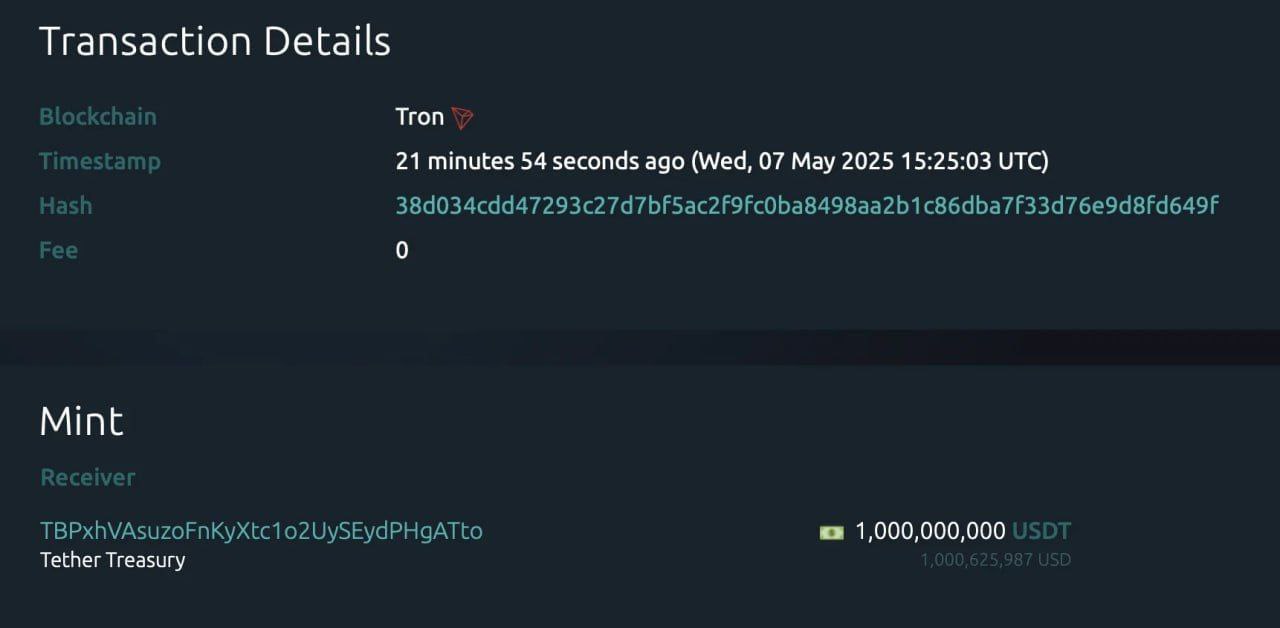The width and height of the screenshot is (1280, 628).
Task: Click the Blockchain field label
Action: (x=98, y=117)
